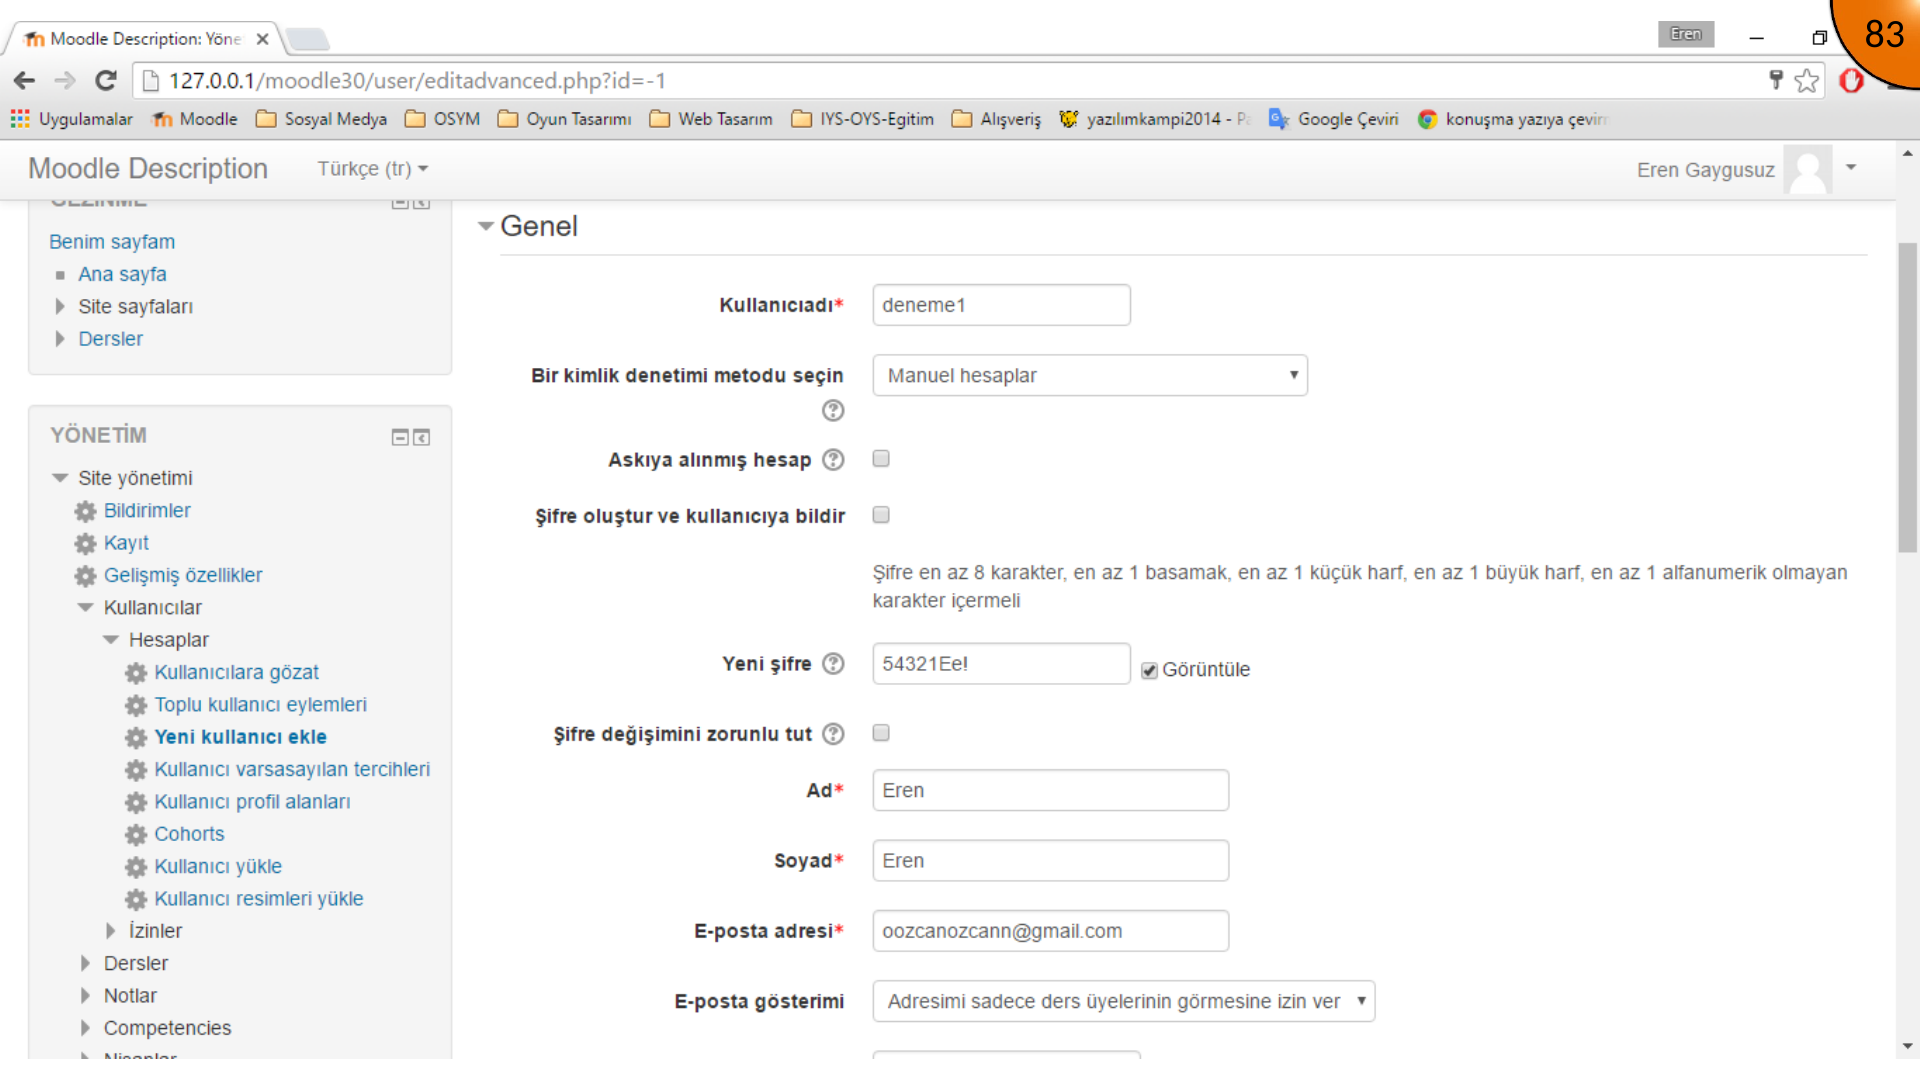The image size is (1921, 1080).
Task: Check the Askıya alınmış hesap checkbox
Action: tap(881, 459)
